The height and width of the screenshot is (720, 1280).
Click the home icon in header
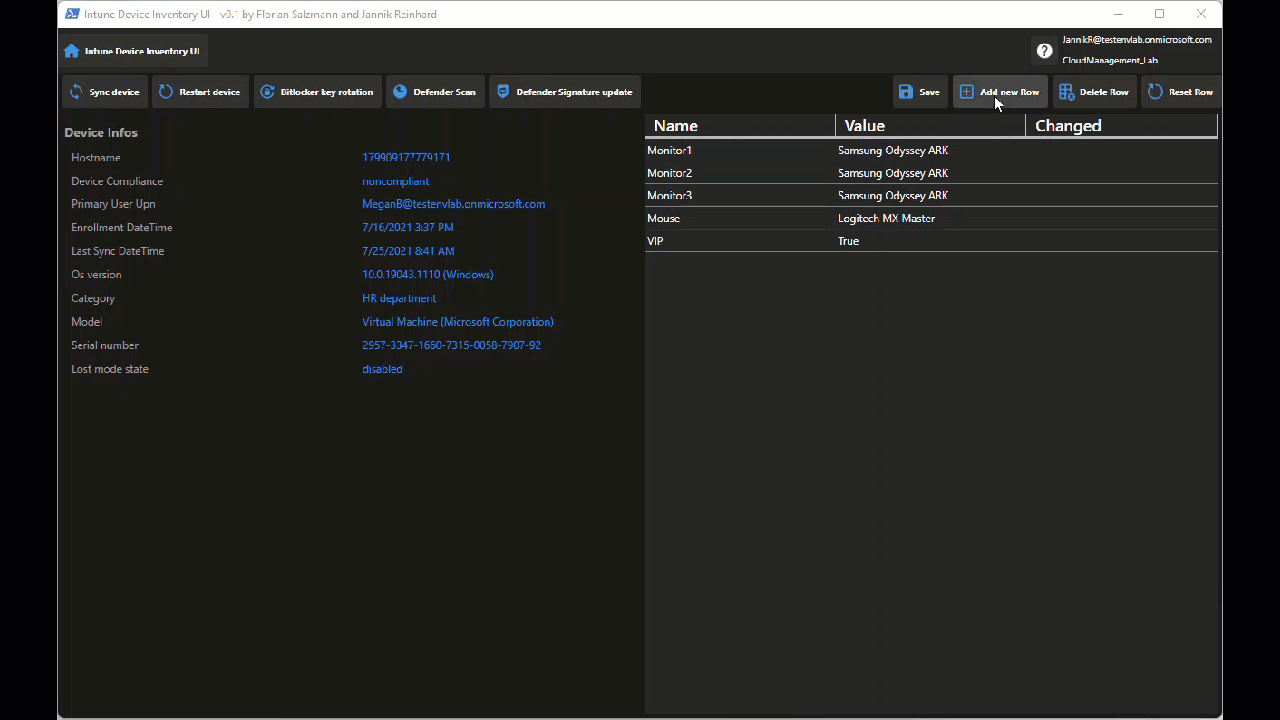click(x=71, y=51)
